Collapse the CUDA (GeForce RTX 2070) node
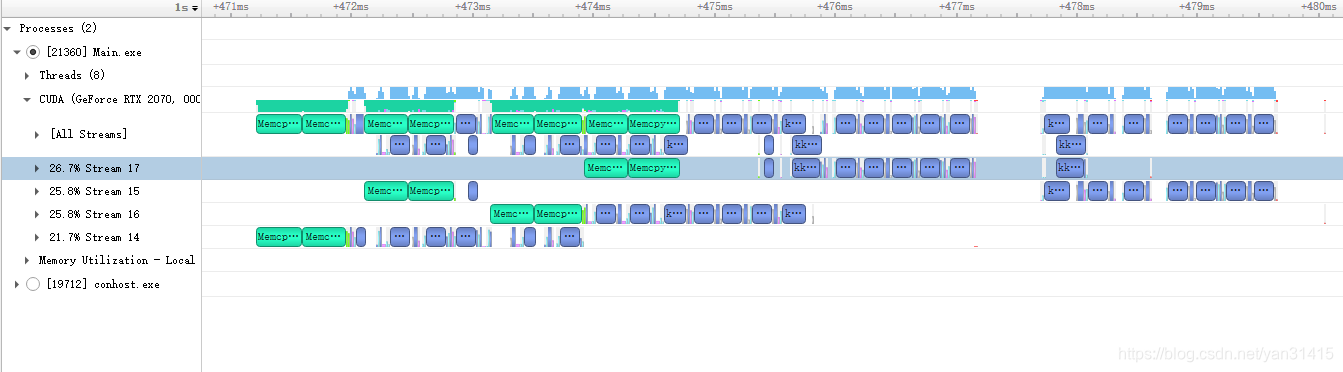The width and height of the screenshot is (1343, 372). [27, 99]
